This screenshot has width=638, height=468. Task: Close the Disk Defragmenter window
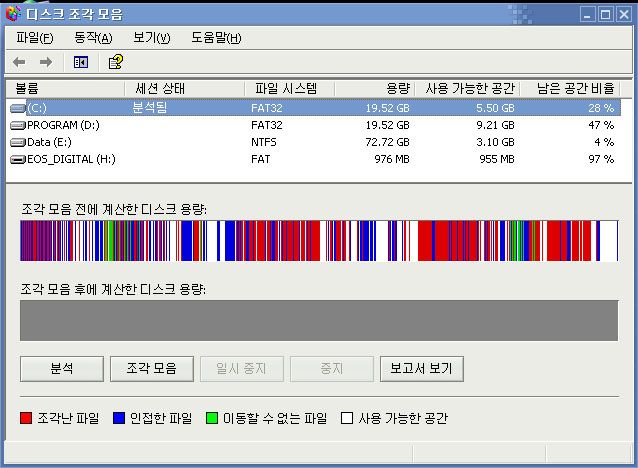pyautogui.click(x=624, y=15)
